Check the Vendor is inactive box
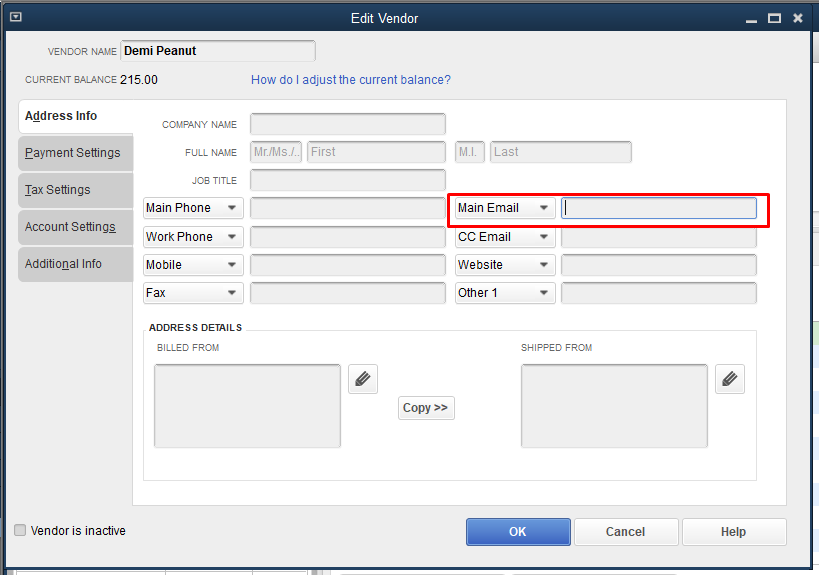The image size is (819, 575). pyautogui.click(x=20, y=530)
